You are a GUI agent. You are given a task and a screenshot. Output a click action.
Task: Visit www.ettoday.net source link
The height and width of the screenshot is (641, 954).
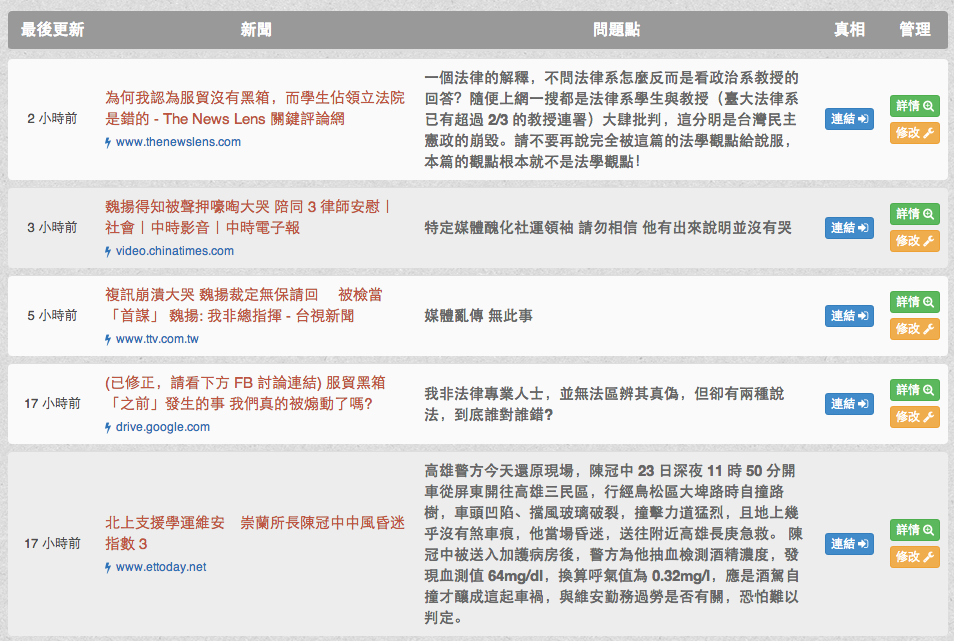tap(161, 567)
